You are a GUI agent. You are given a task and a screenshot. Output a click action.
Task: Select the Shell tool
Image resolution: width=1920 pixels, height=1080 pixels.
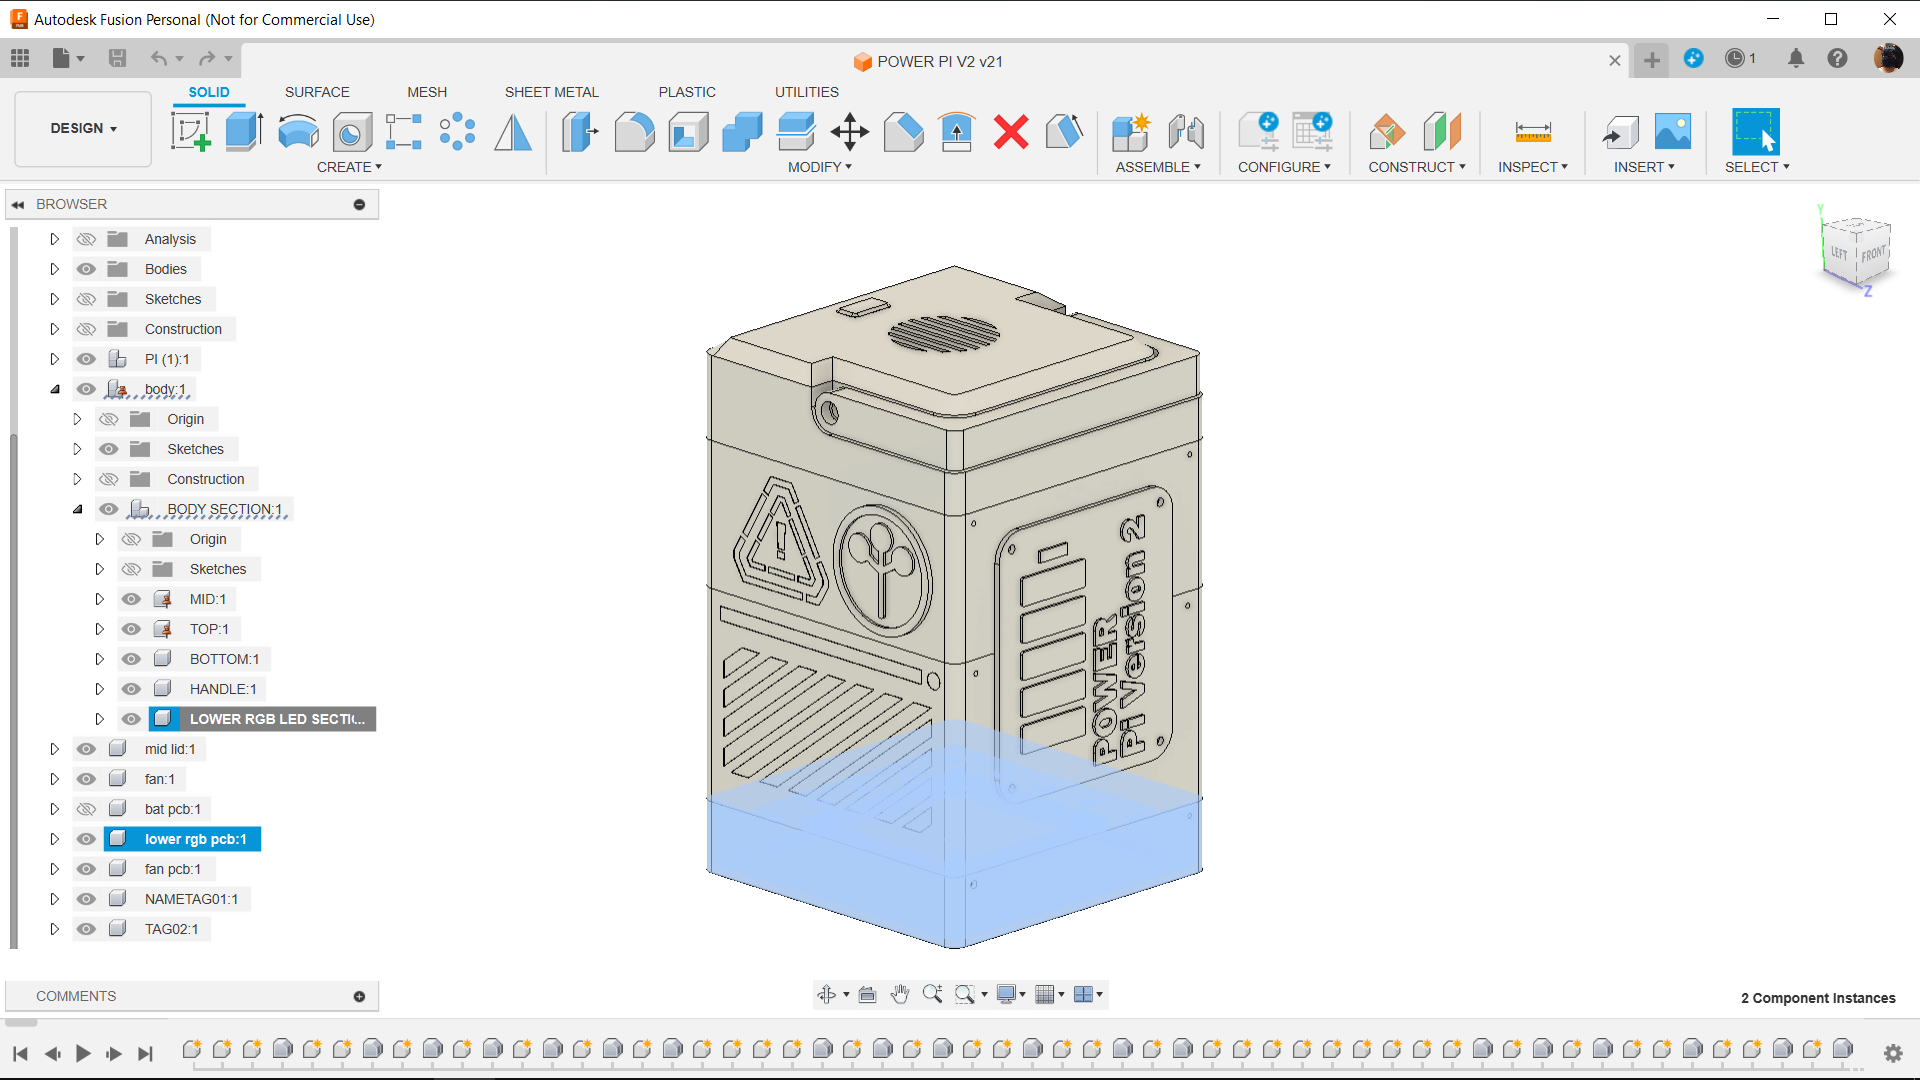[688, 131]
